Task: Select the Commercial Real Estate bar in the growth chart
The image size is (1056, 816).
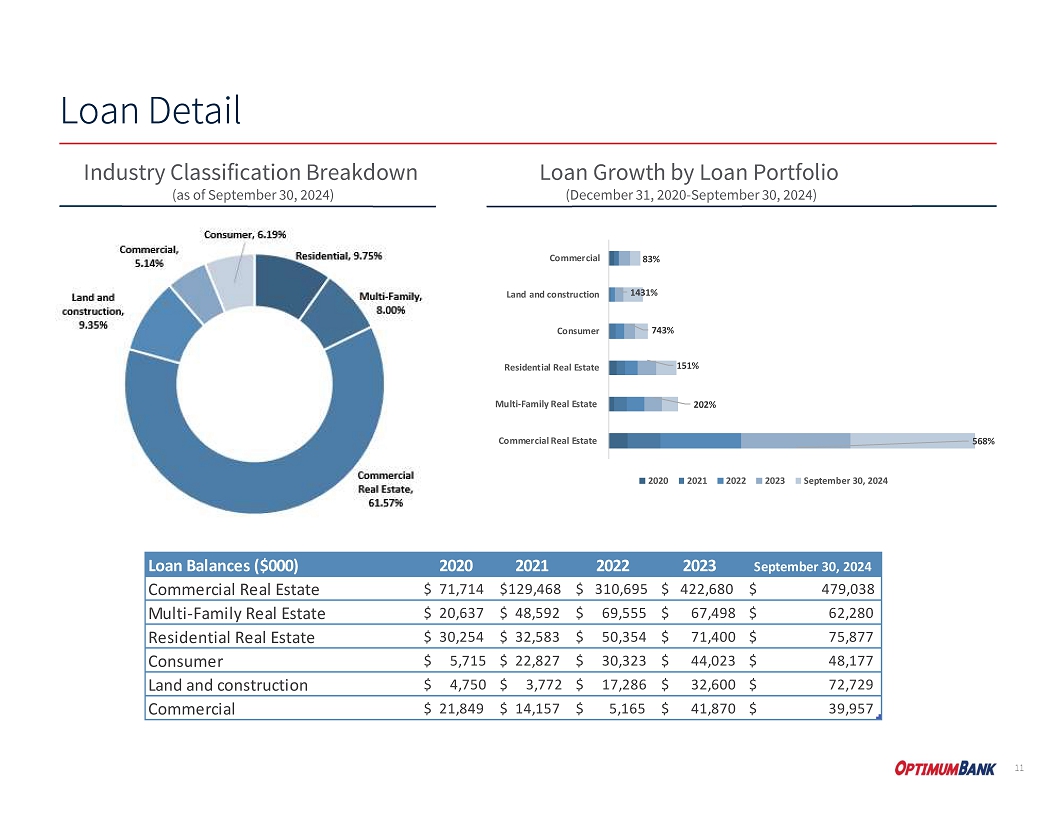Action: point(790,441)
